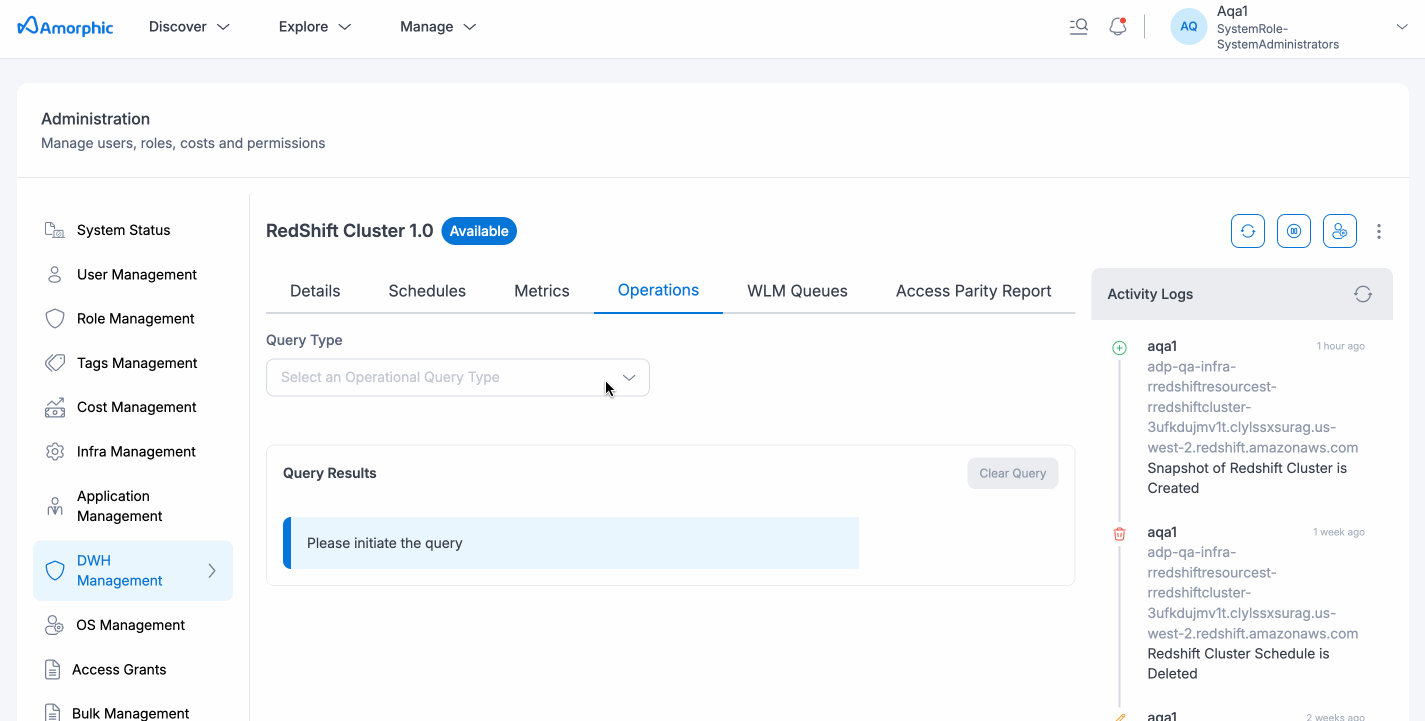
Task: Expand the user profile dropdown chevron
Action: 1402,27
